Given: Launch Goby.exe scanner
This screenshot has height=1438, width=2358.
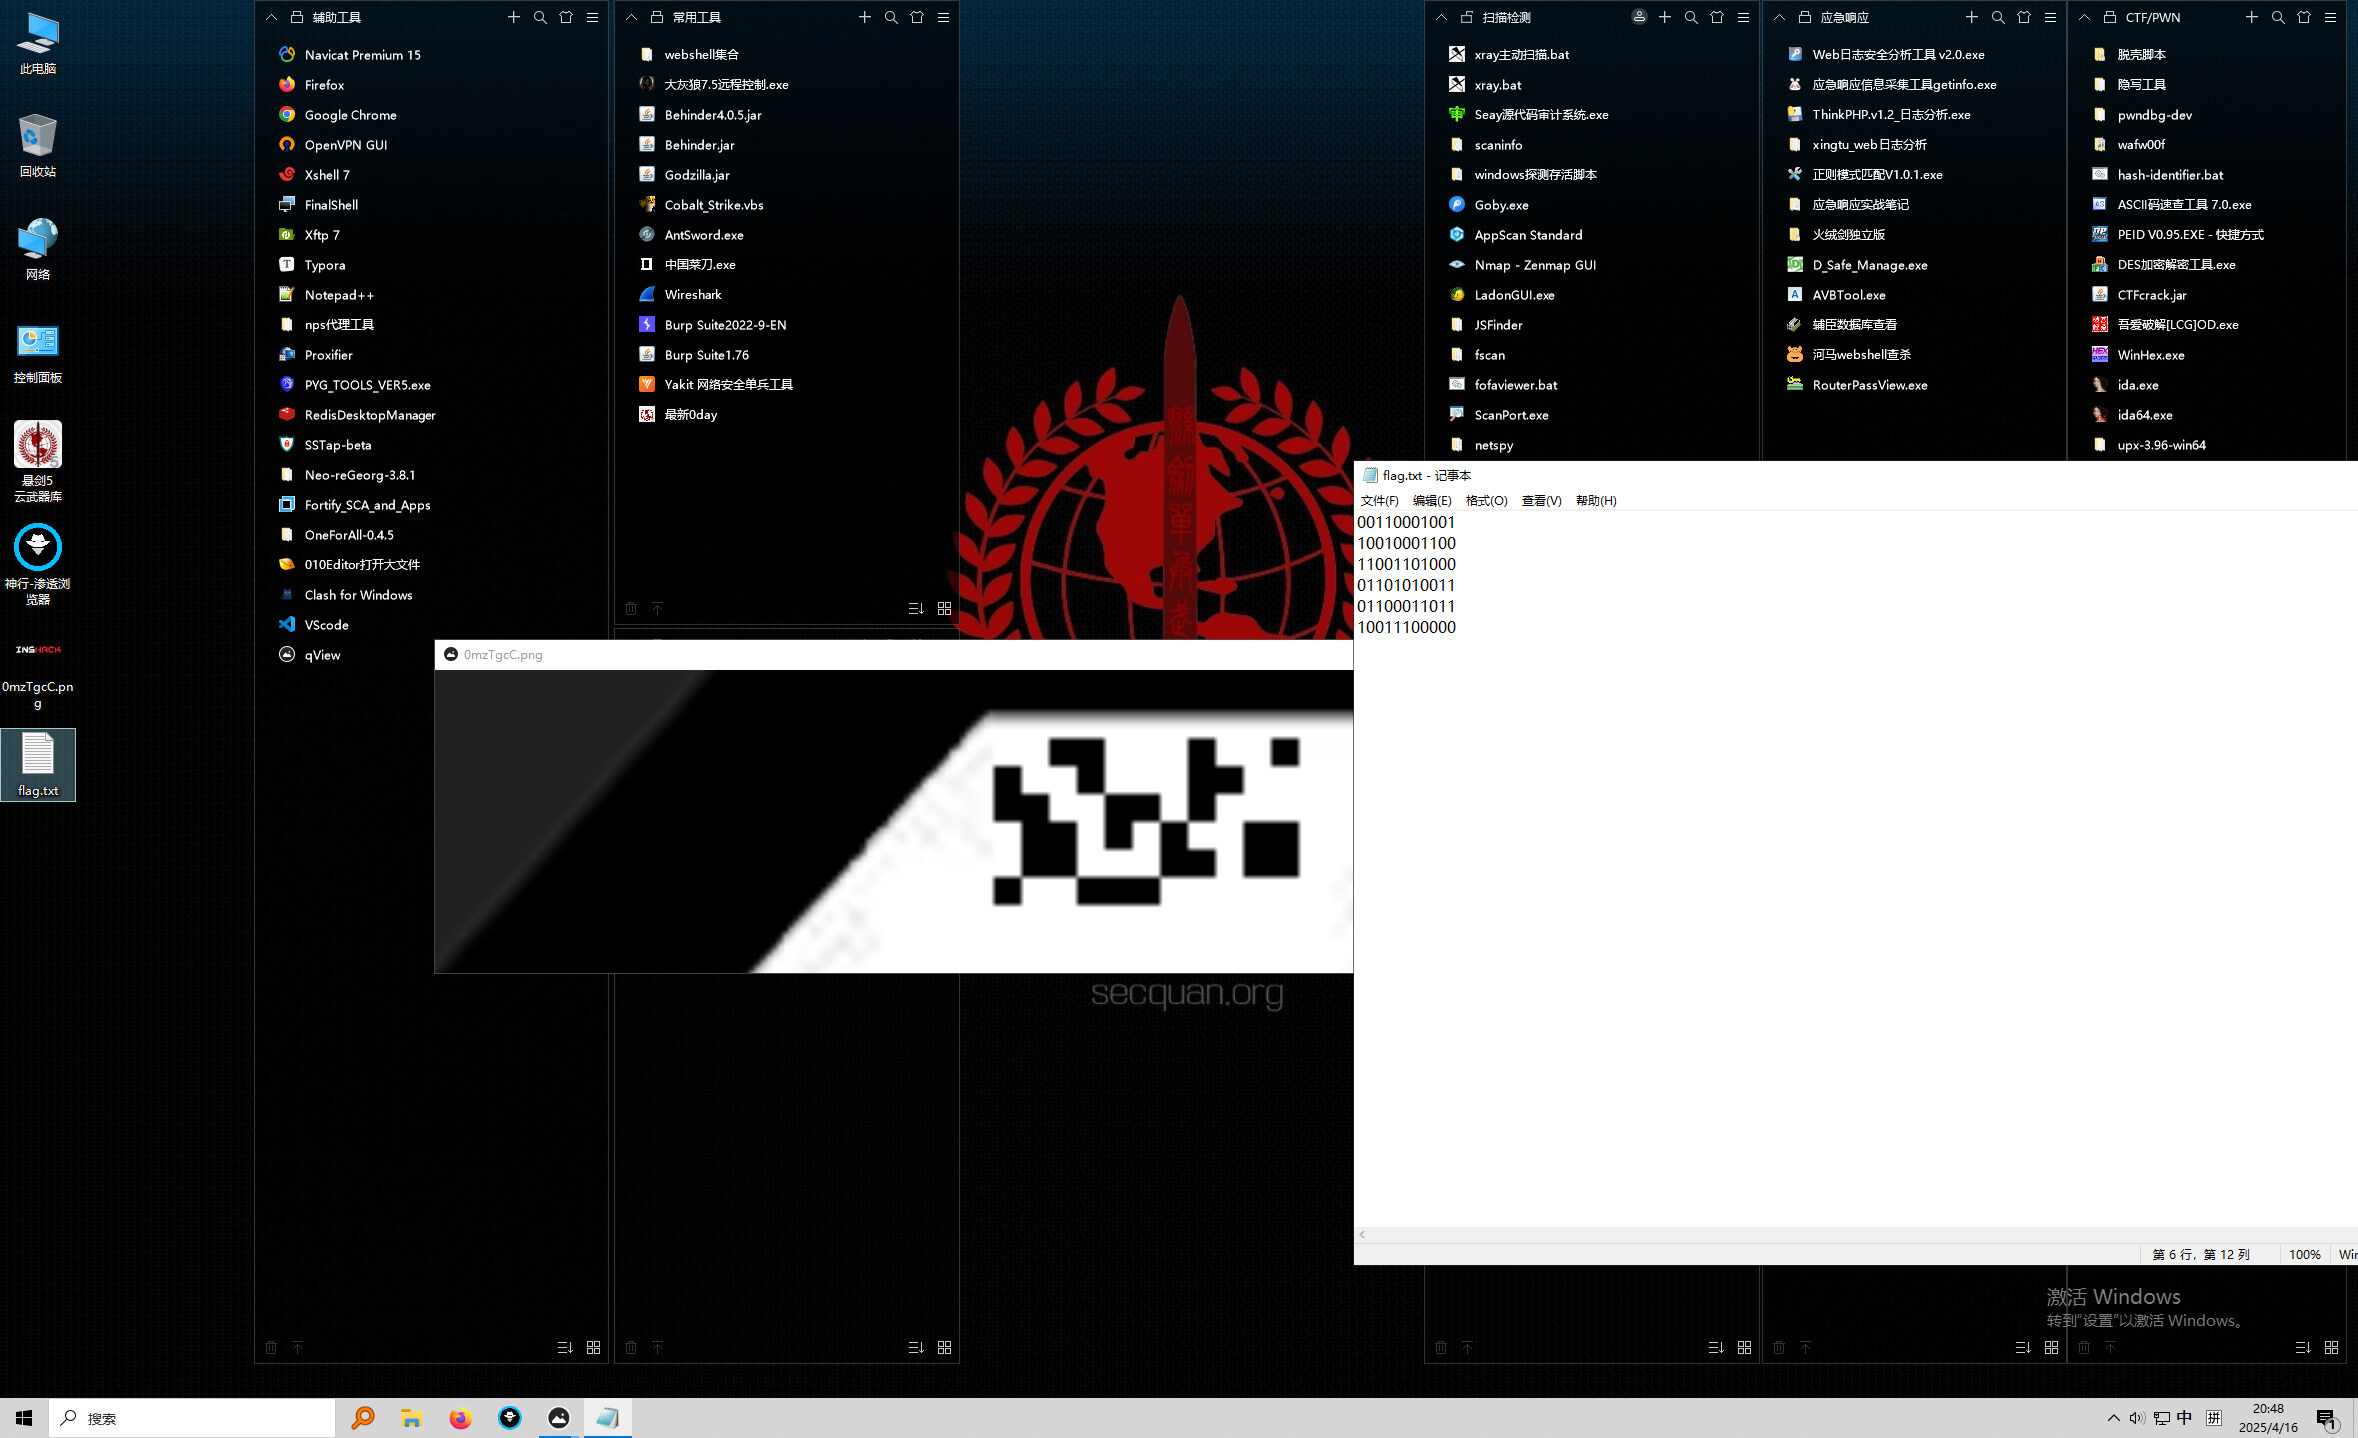Looking at the screenshot, I should pos(1500,205).
